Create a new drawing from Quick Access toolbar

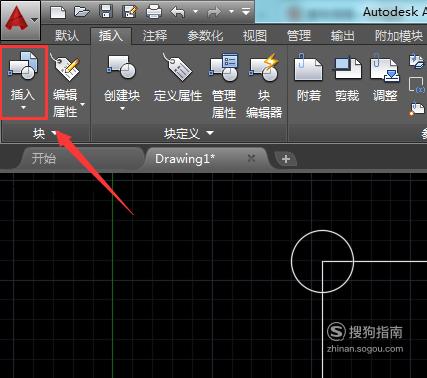tap(58, 13)
